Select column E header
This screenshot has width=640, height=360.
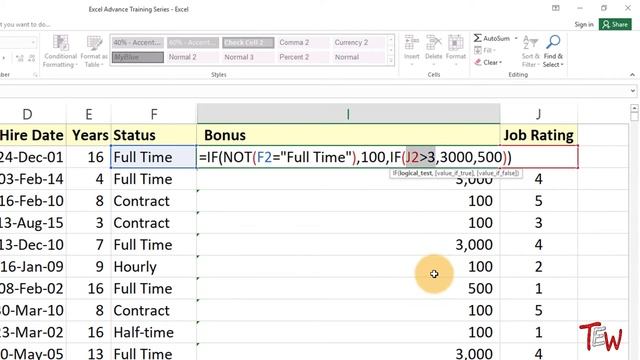click(89, 114)
